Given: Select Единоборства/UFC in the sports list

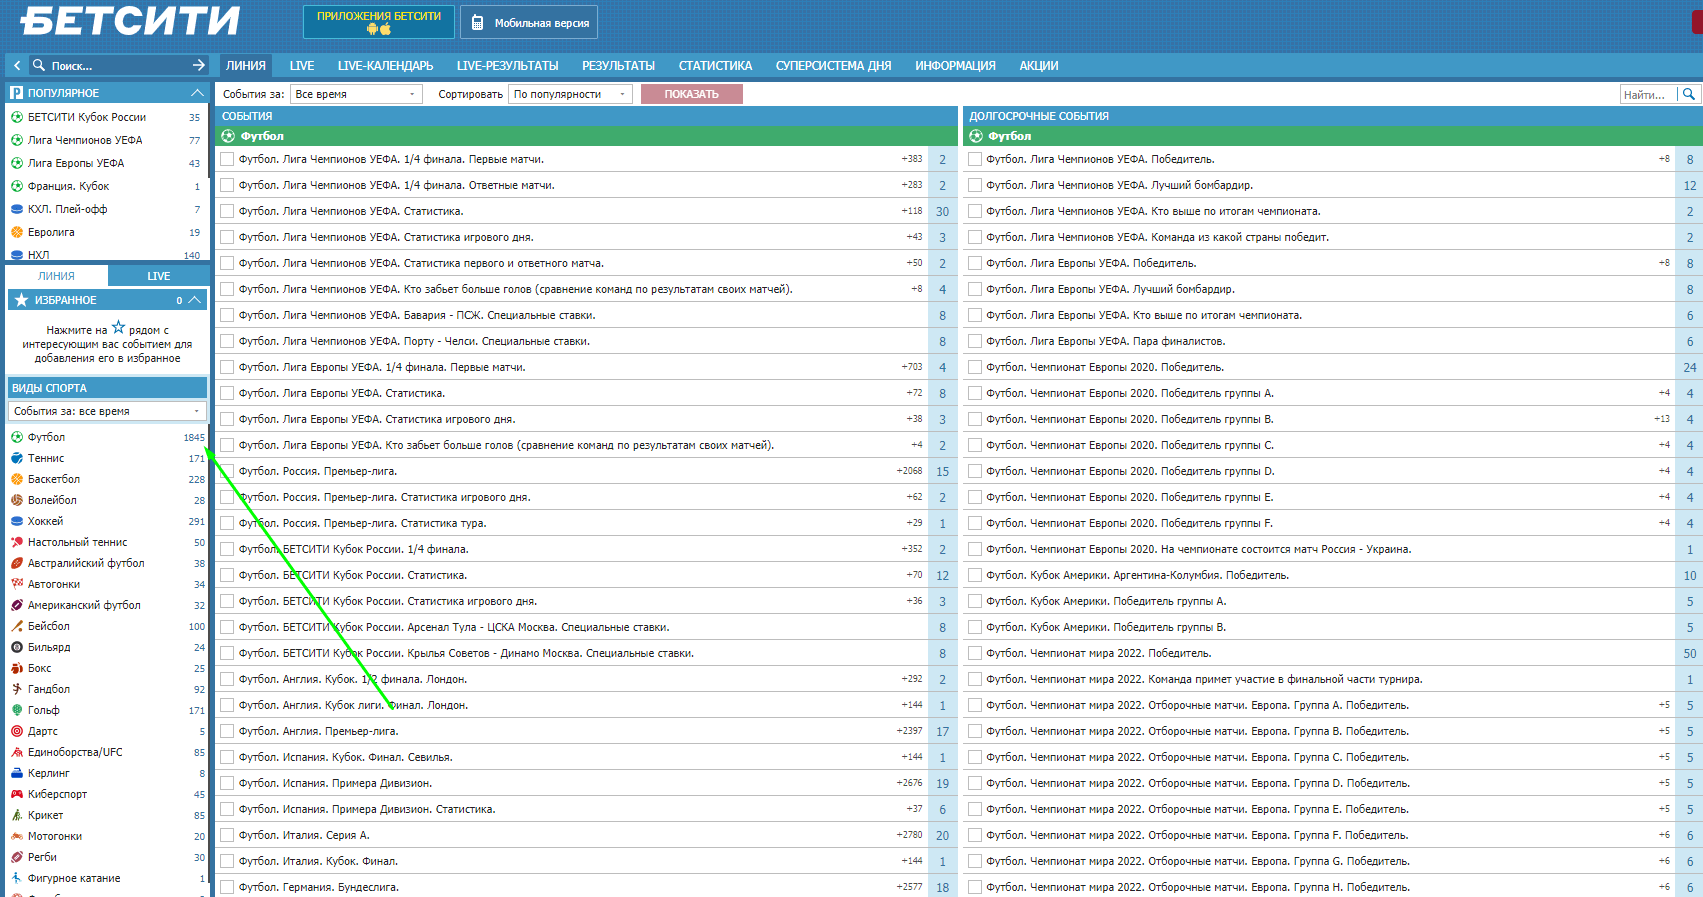Looking at the screenshot, I should tap(75, 752).
